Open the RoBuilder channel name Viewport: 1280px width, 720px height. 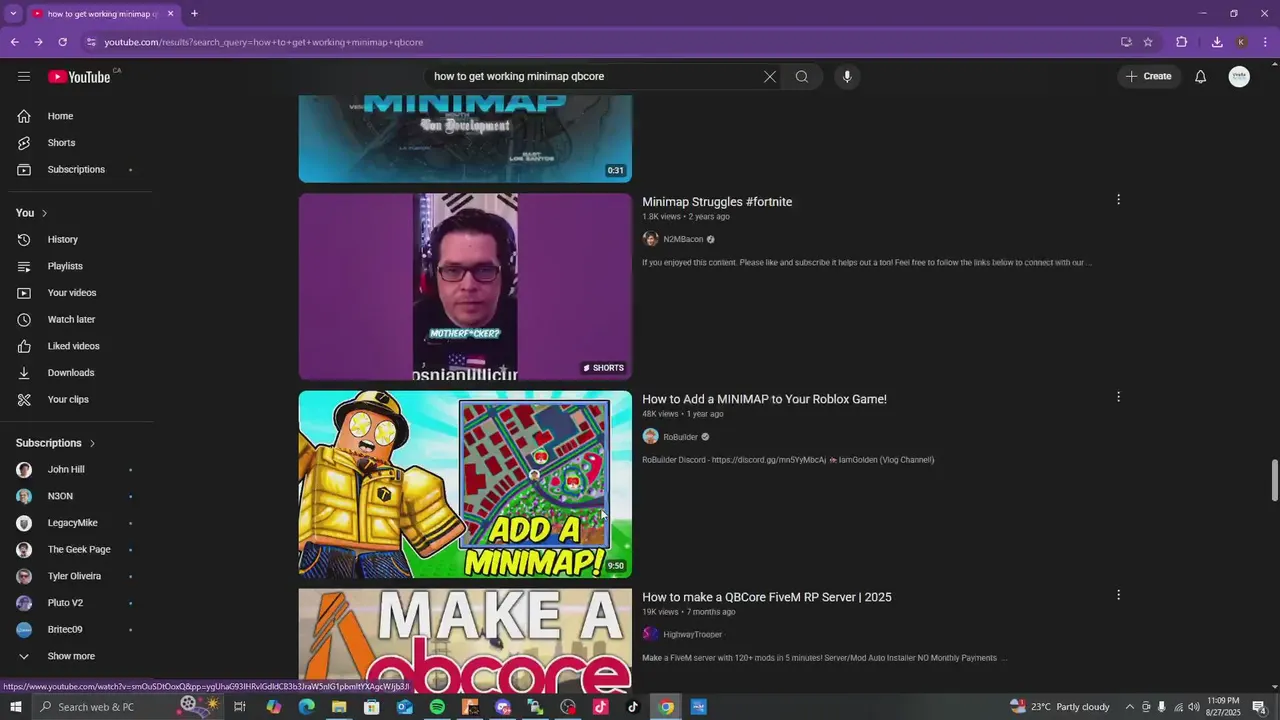pyautogui.click(x=680, y=437)
